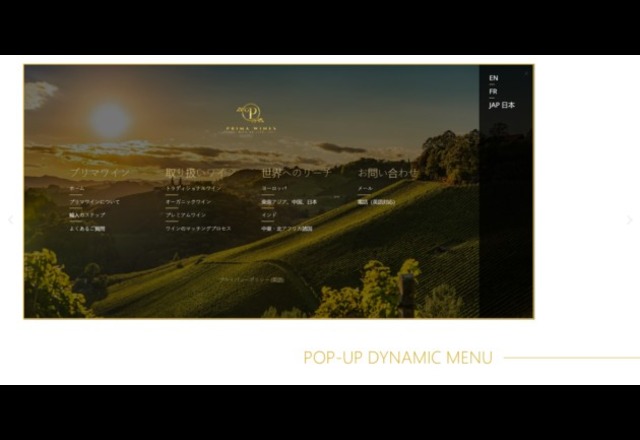640x440 pixels.
Task: Open the 取り扱いワイン menu heading
Action: tap(200, 173)
